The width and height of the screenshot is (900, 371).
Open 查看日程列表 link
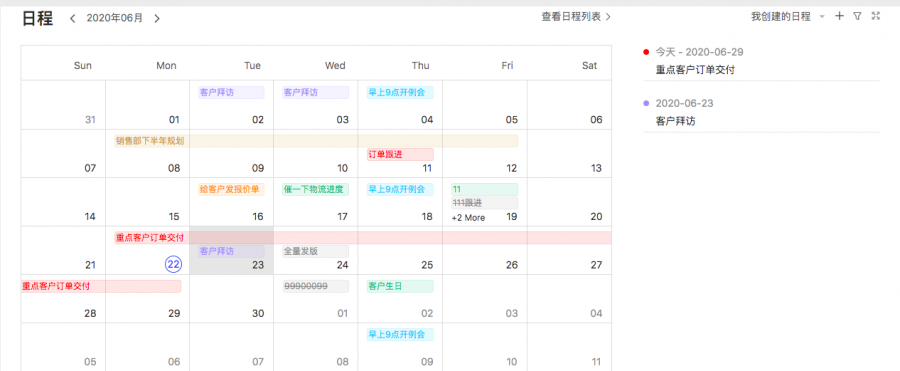coord(576,17)
